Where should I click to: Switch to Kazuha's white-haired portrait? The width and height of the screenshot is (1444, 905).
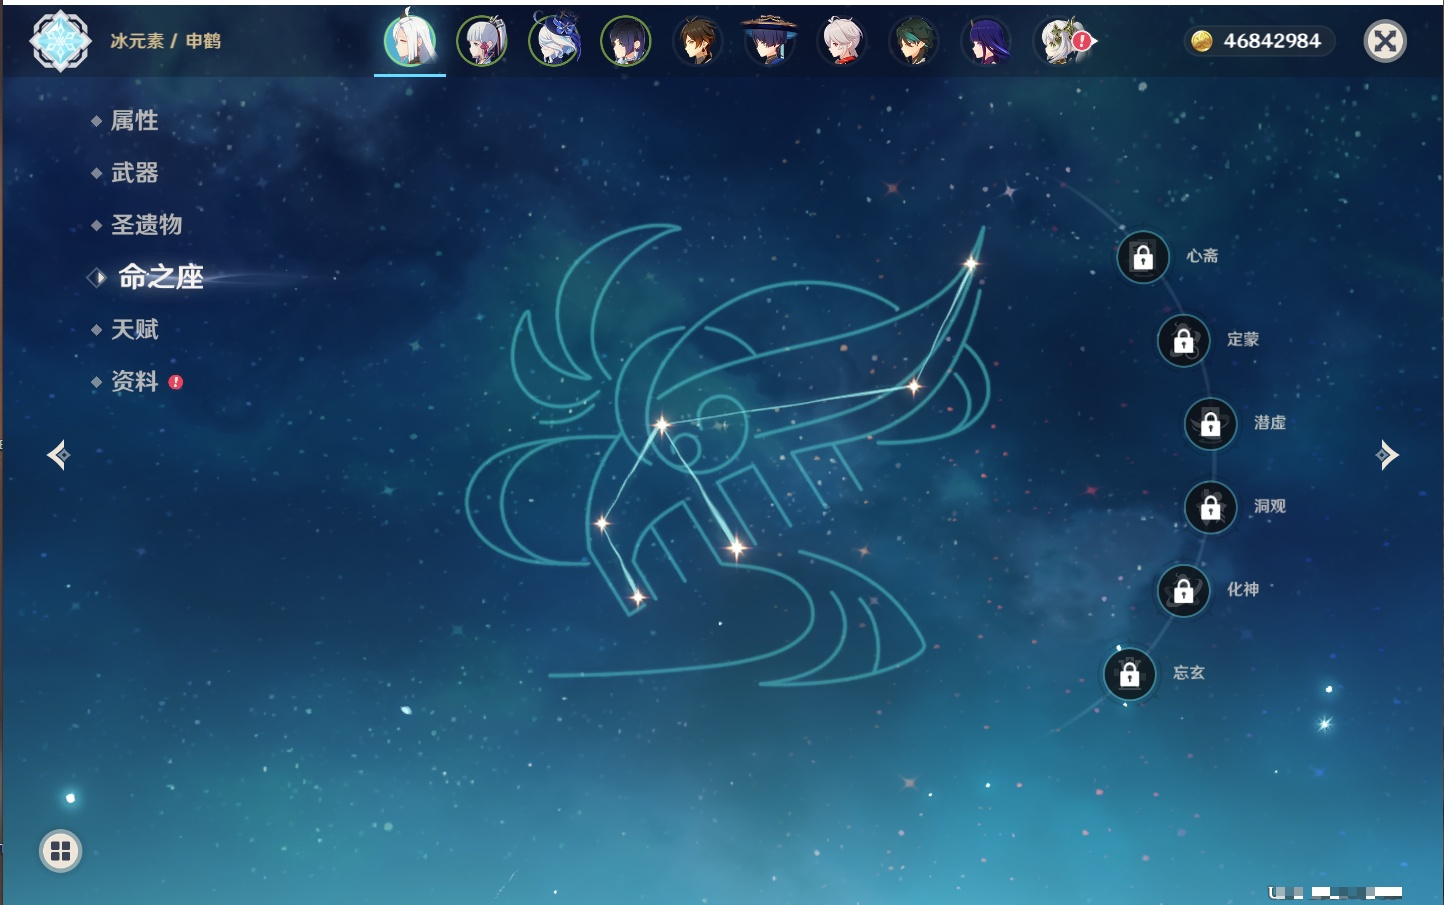[x=842, y=42]
